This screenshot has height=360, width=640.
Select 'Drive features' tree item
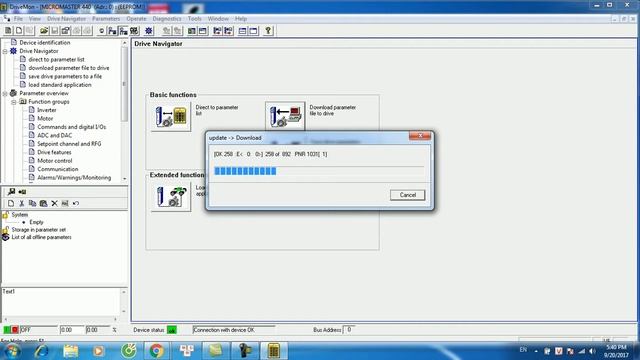point(54,152)
